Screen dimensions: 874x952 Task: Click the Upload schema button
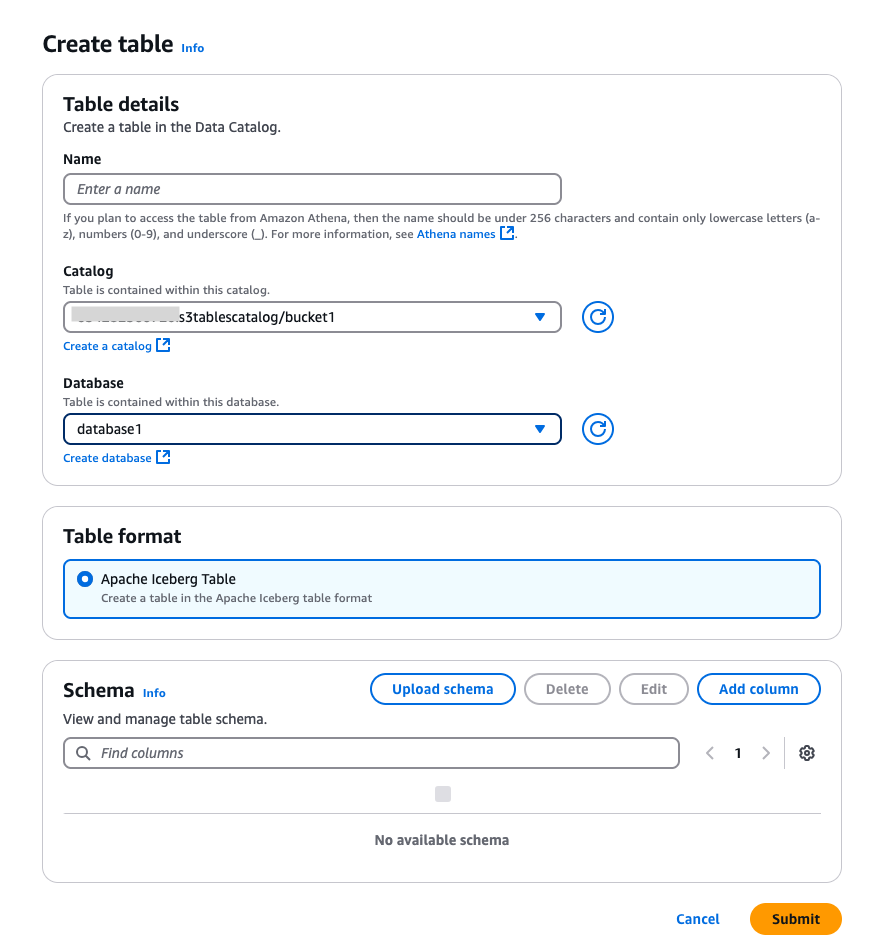(x=442, y=689)
